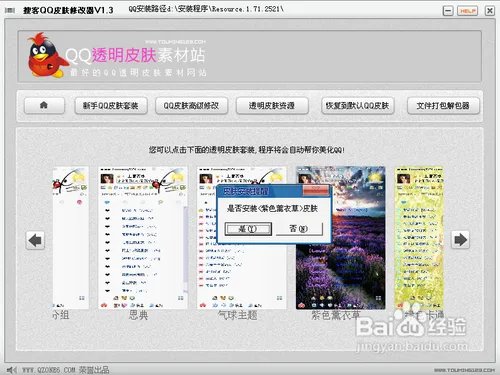Toggle the speaker icon in status bar

point(12,370)
